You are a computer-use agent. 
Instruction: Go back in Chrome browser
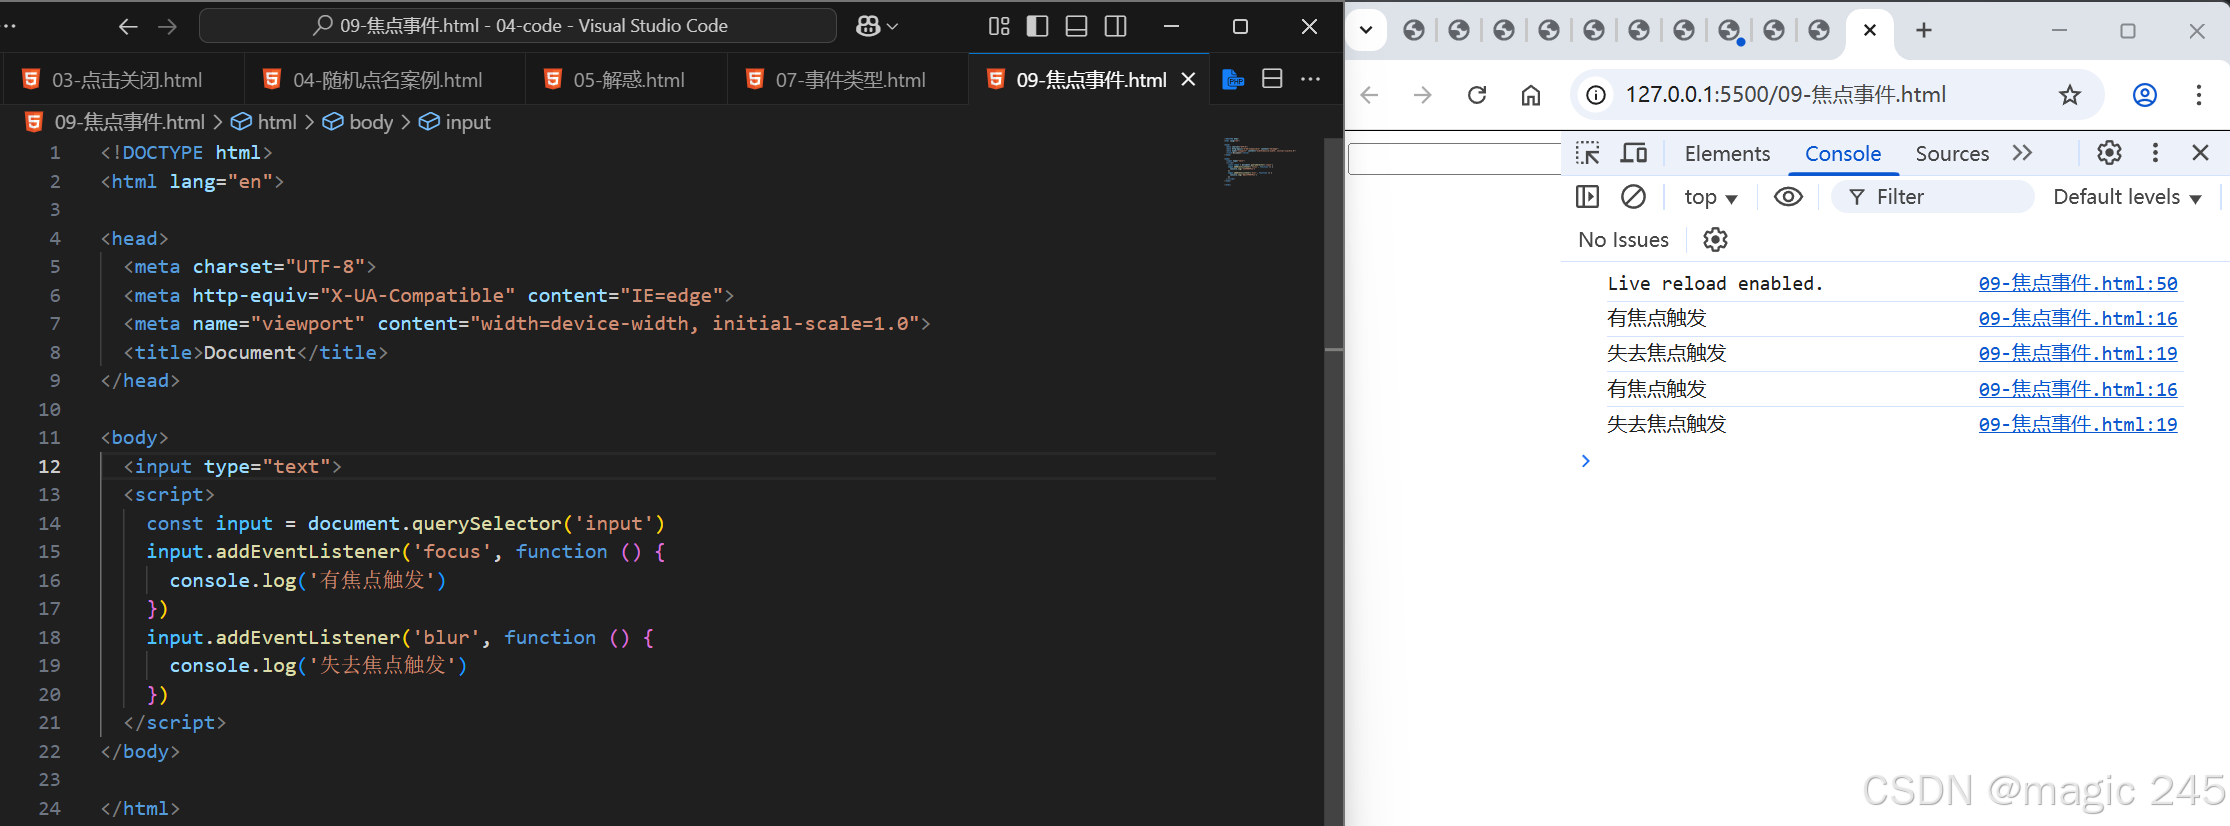(1370, 95)
